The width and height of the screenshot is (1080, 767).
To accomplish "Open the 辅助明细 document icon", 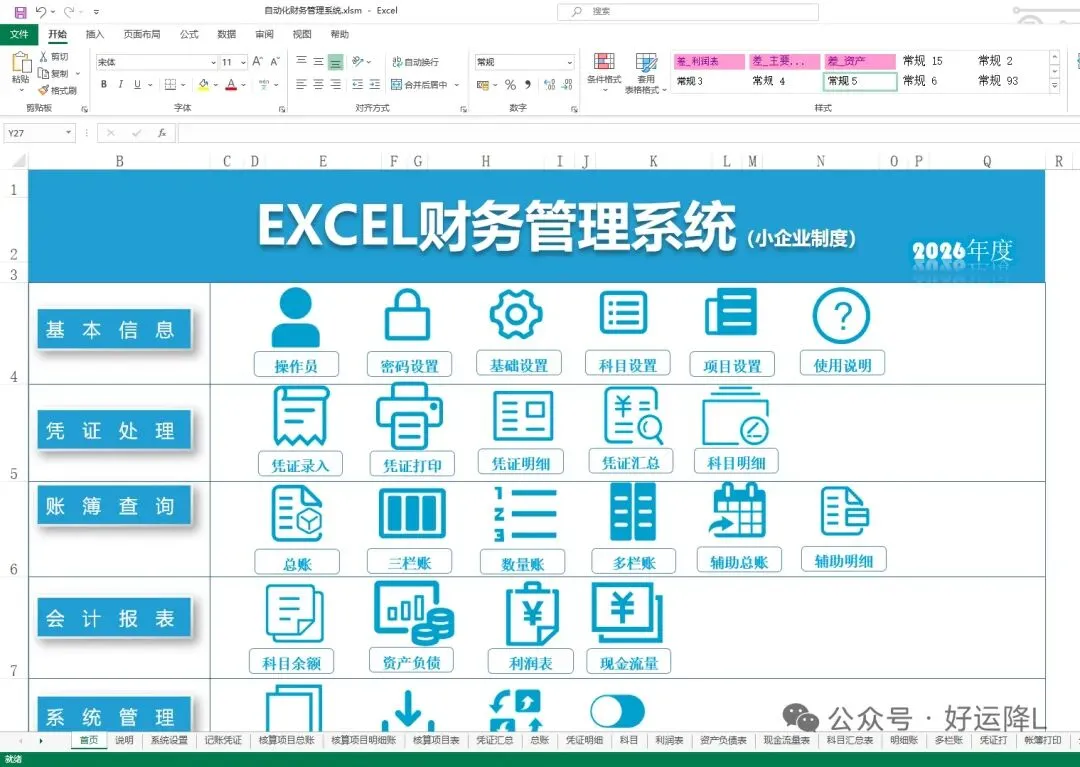I will pos(844,511).
